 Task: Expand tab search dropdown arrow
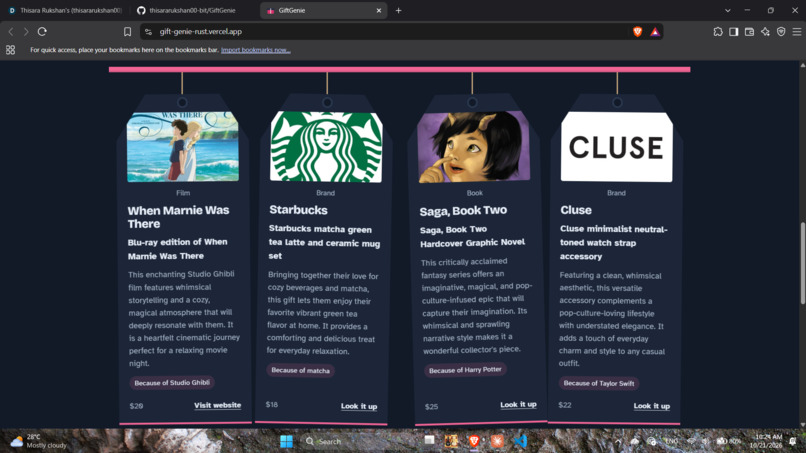pyautogui.click(x=727, y=10)
